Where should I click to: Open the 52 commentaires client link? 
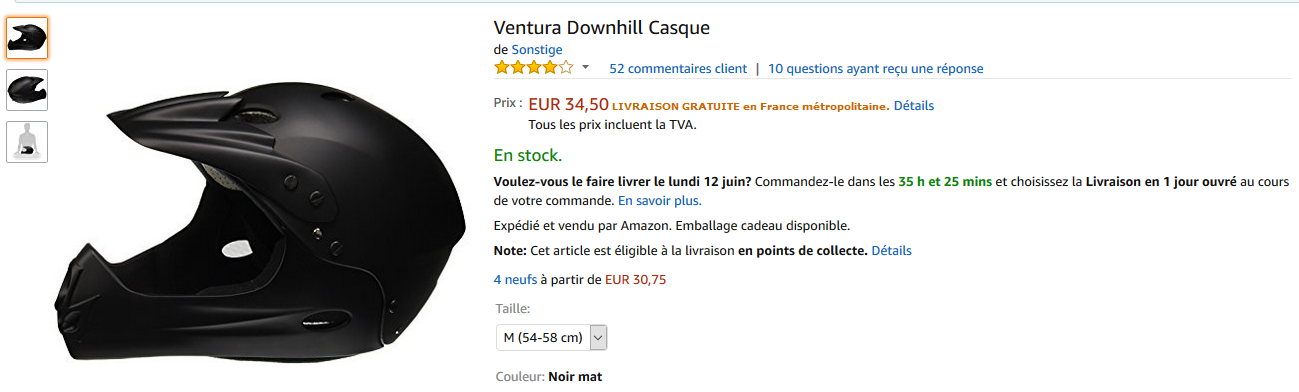pyautogui.click(x=678, y=69)
